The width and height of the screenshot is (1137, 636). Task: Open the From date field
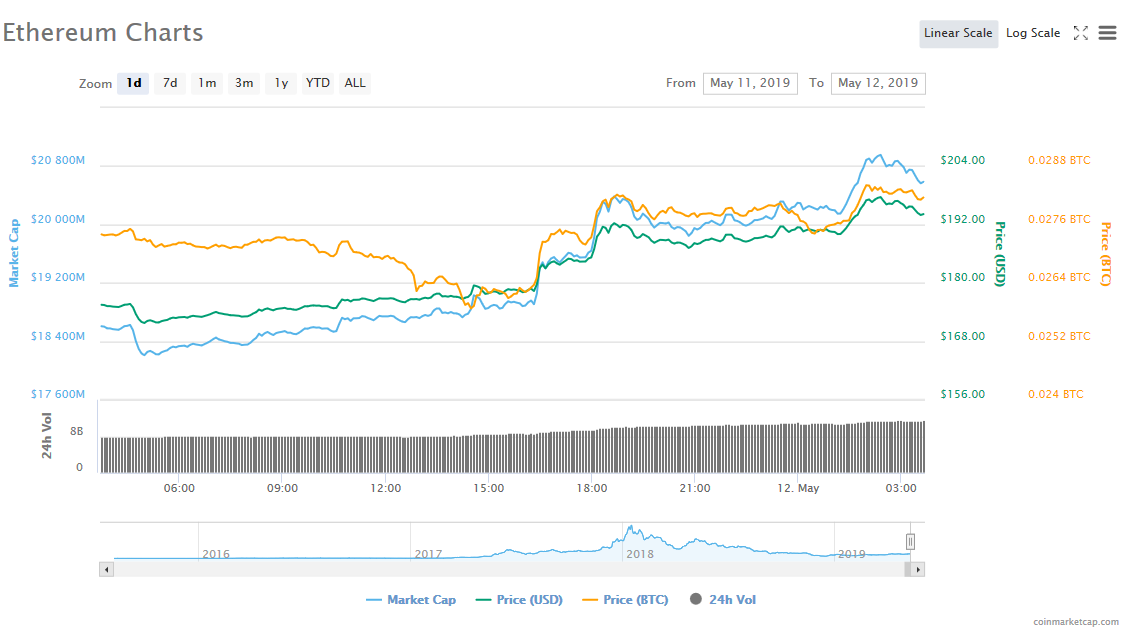(750, 83)
